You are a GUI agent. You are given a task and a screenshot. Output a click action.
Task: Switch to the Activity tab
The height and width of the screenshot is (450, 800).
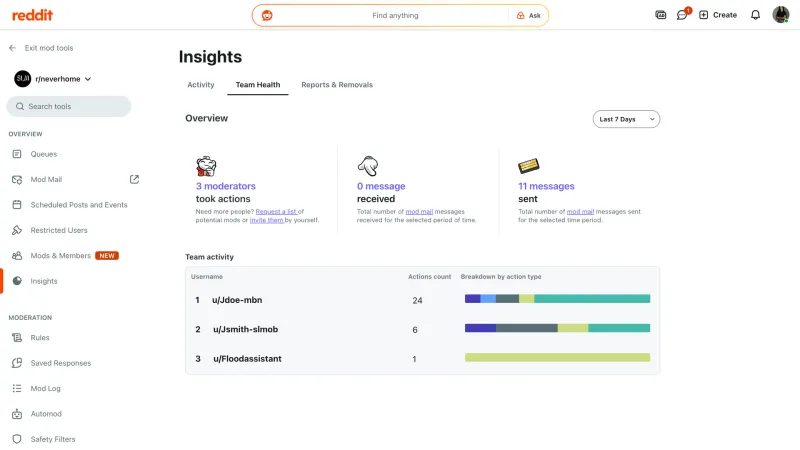201,85
